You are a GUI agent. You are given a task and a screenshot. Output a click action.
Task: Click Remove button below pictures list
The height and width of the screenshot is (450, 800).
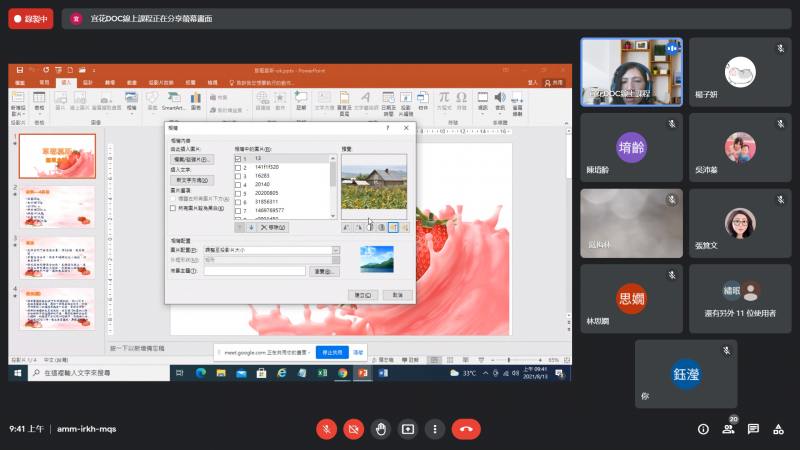[x=273, y=228]
